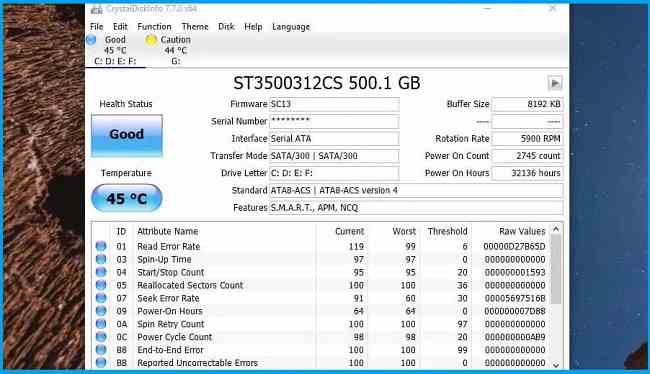Open the File menu
650x374 pixels.
point(96,27)
